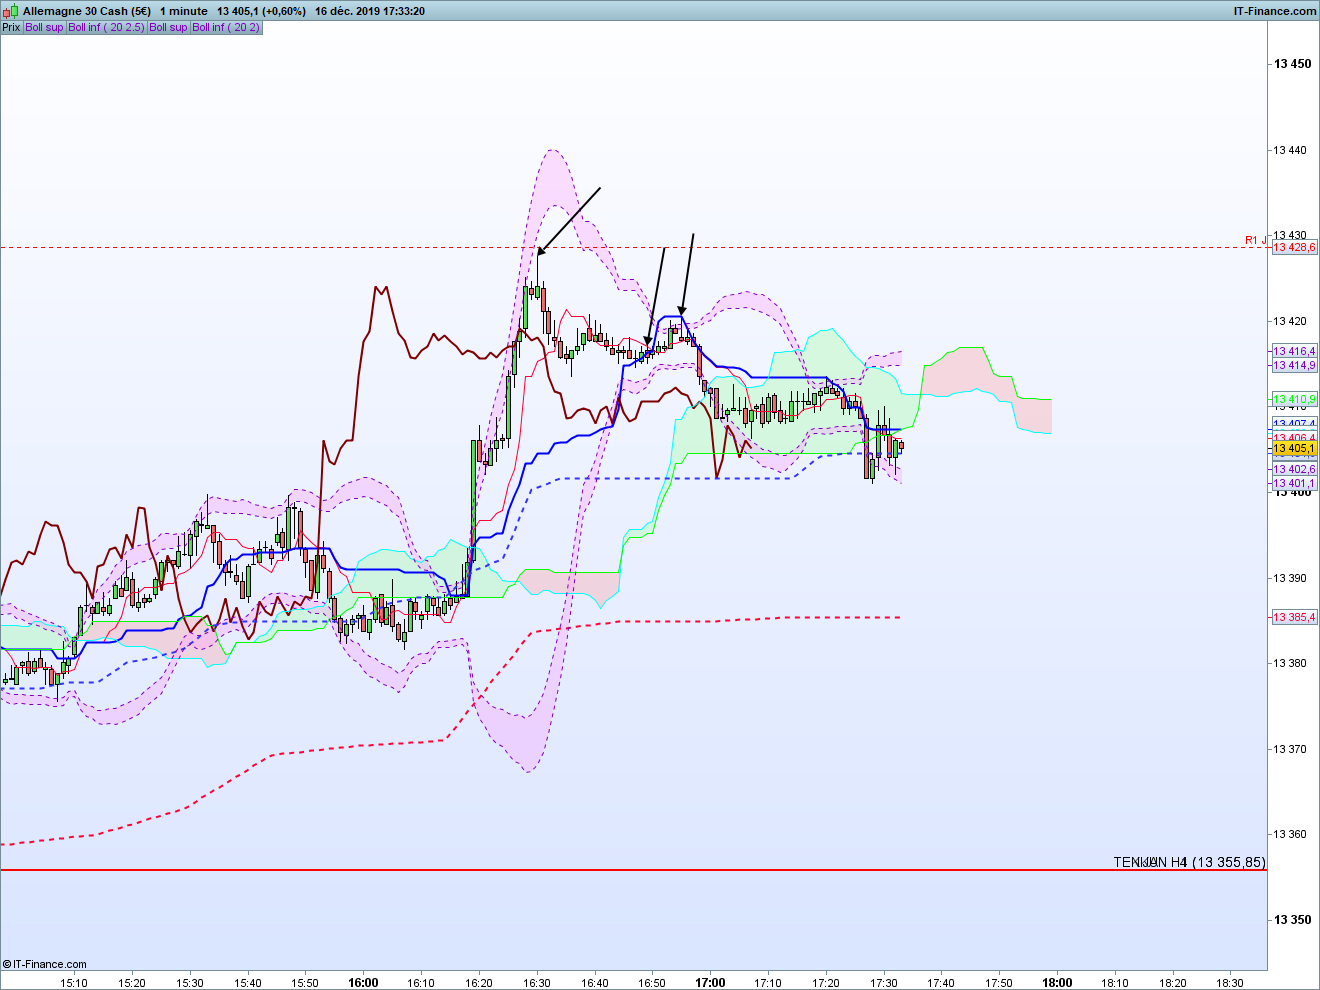Screen dimensions: 1320x990
Task: Open the Boll inf ( 20 2.5) indicator label
Action: pyautogui.click(x=106, y=27)
